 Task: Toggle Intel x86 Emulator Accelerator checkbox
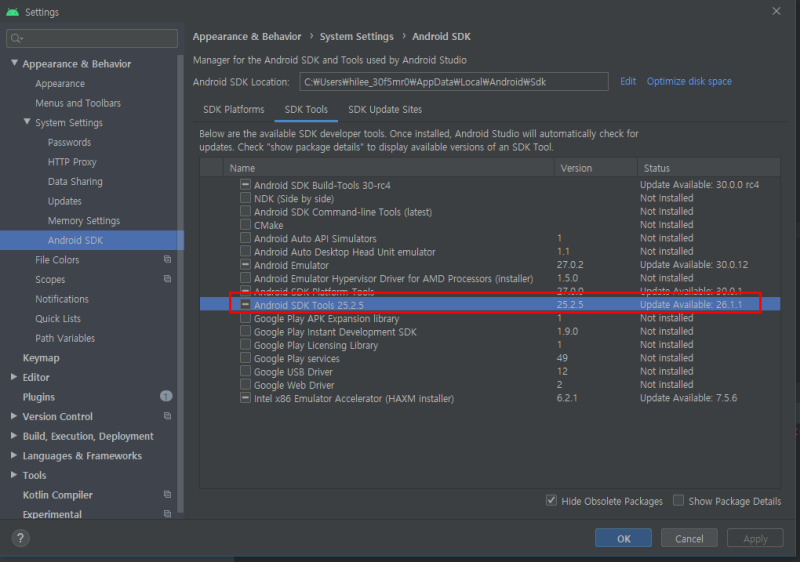[245, 398]
